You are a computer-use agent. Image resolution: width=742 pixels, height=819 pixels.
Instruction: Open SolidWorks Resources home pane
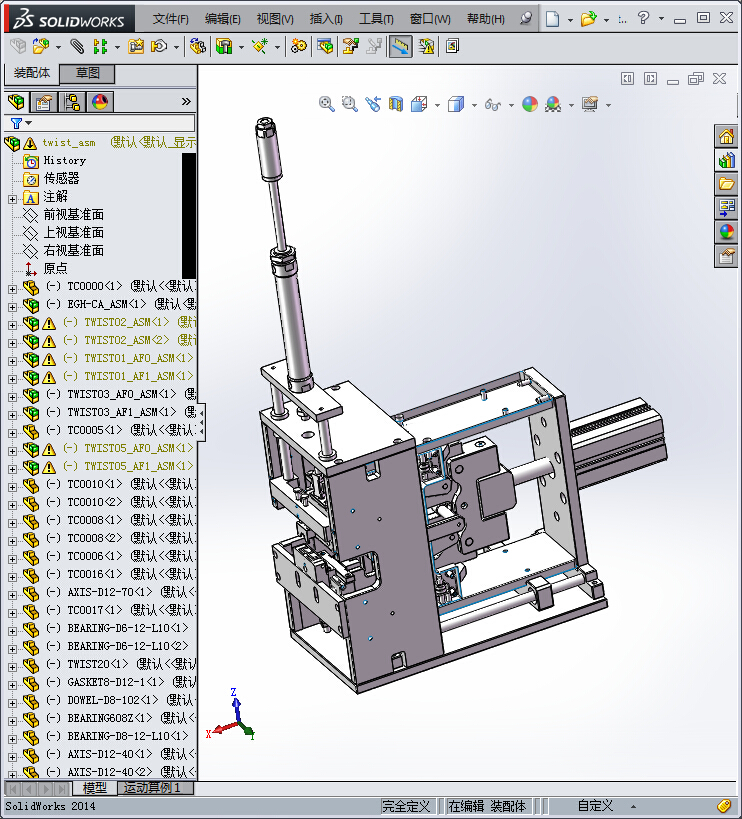click(x=726, y=137)
